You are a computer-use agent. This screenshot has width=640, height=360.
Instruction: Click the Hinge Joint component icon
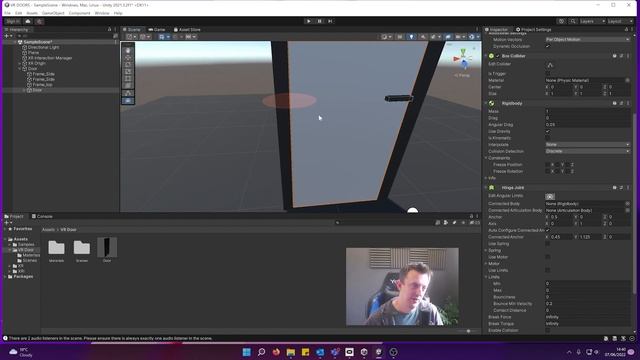(x=491, y=188)
